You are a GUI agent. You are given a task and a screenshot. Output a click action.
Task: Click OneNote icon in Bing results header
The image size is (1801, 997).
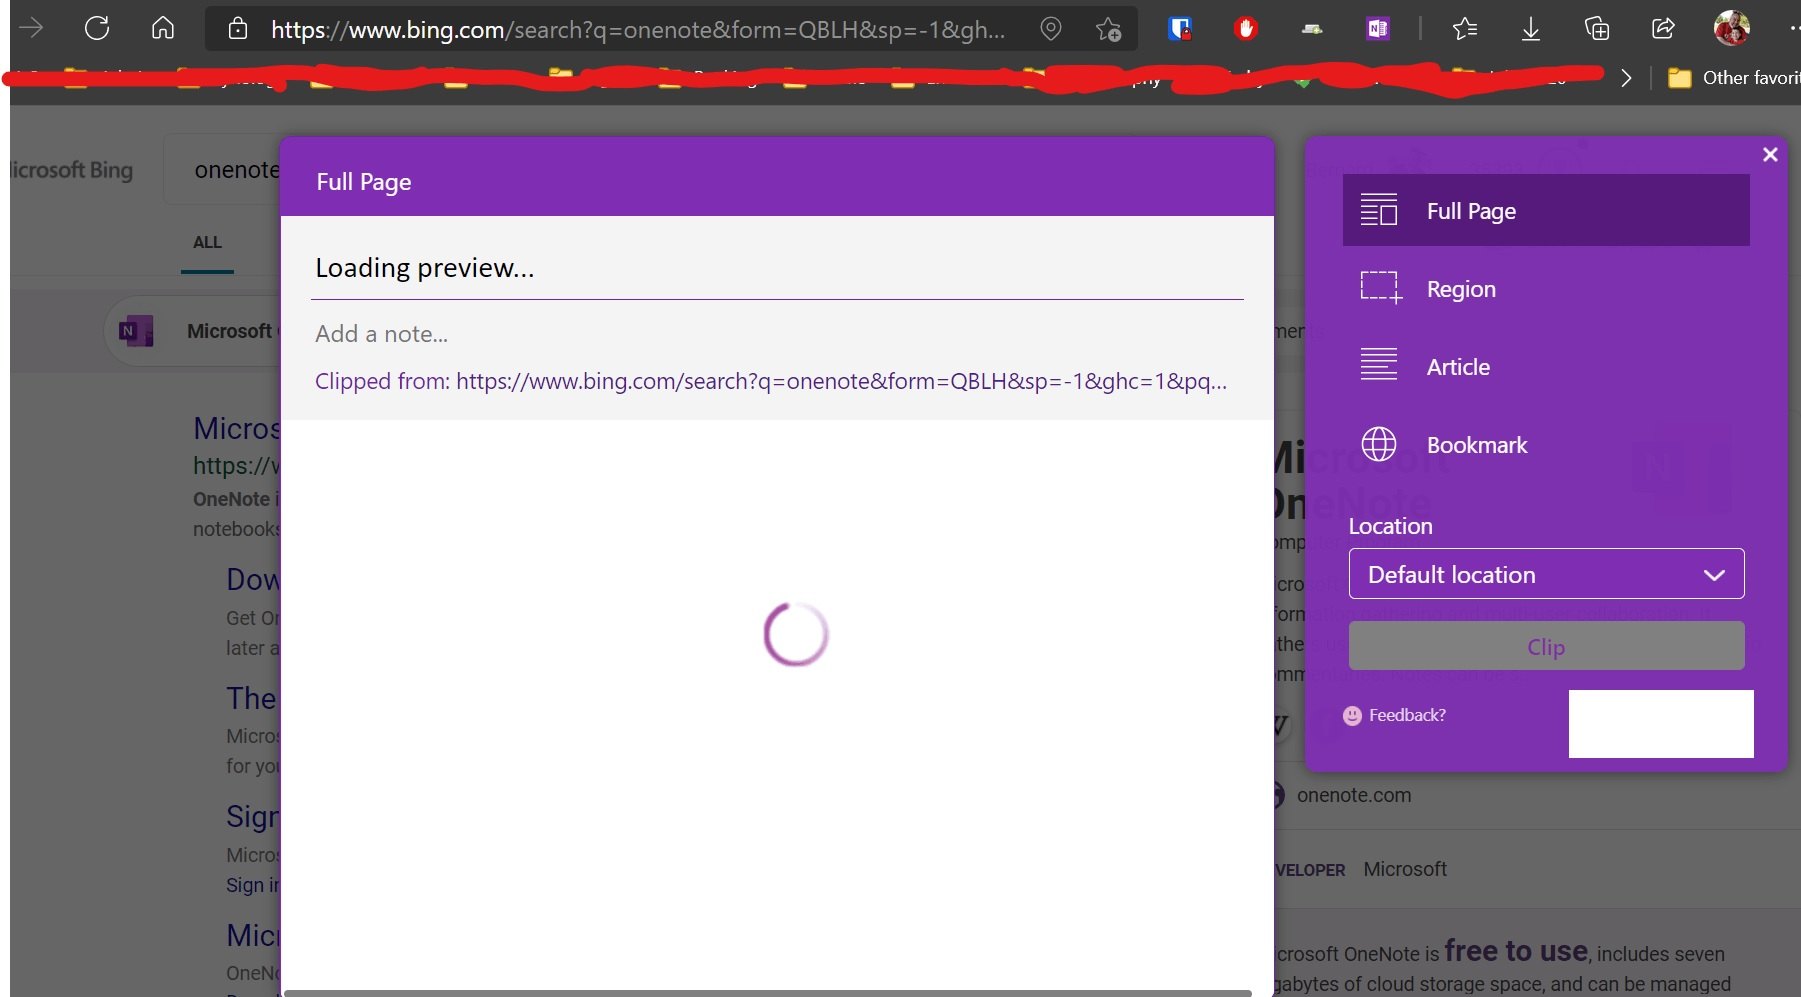point(136,331)
